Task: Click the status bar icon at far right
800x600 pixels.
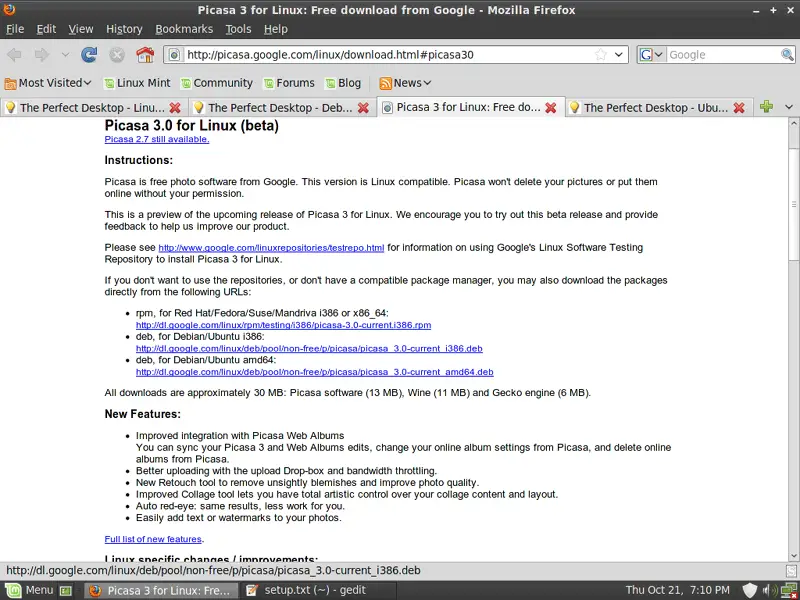Action: click(x=791, y=570)
